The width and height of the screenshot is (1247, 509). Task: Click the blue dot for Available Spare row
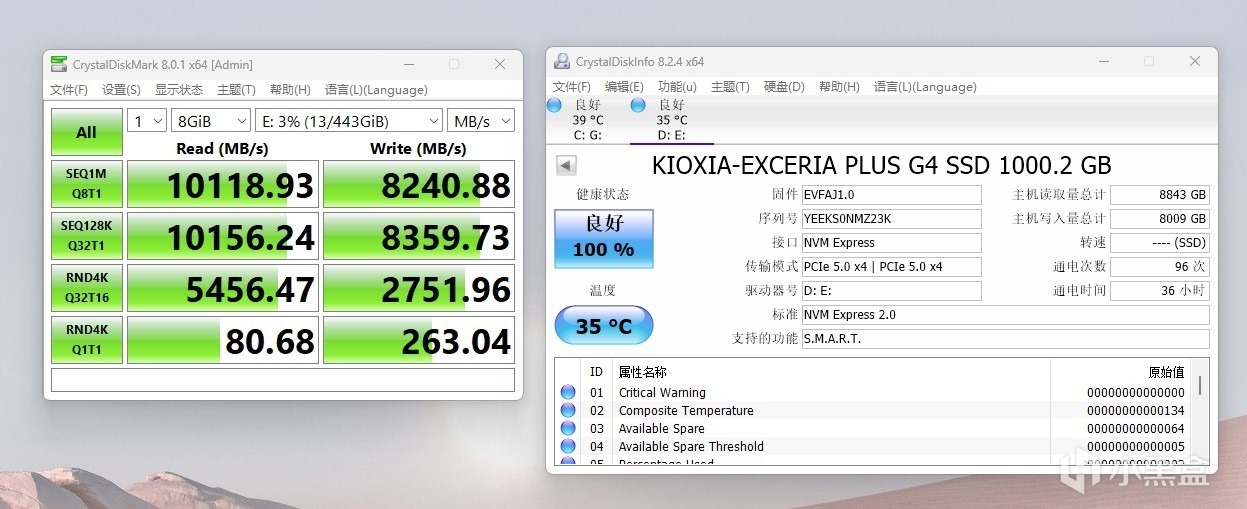(x=568, y=429)
